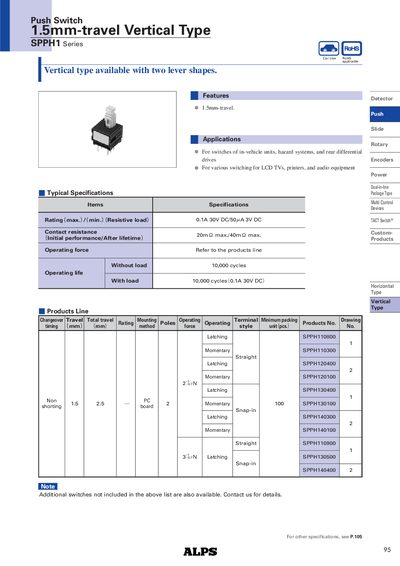
Task: Click the Typical Specifications heading
Action: point(80,193)
